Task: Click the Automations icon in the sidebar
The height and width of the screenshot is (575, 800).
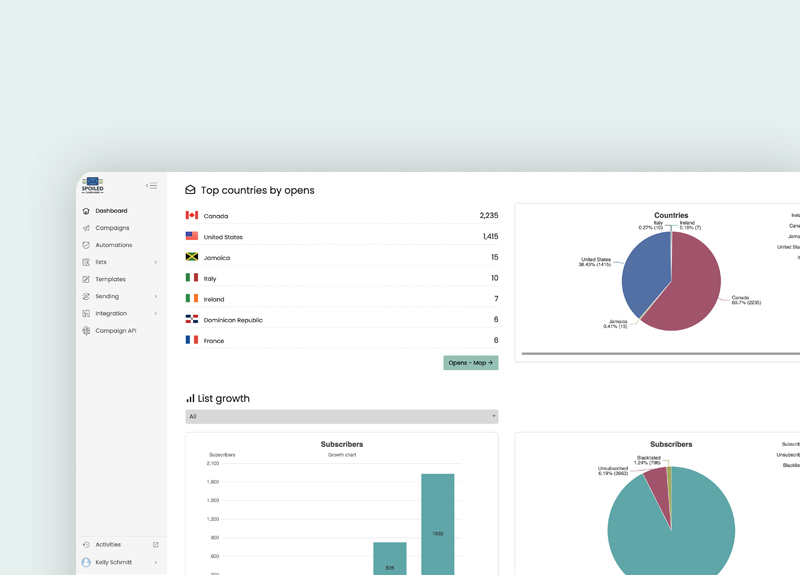Action: pyautogui.click(x=86, y=245)
